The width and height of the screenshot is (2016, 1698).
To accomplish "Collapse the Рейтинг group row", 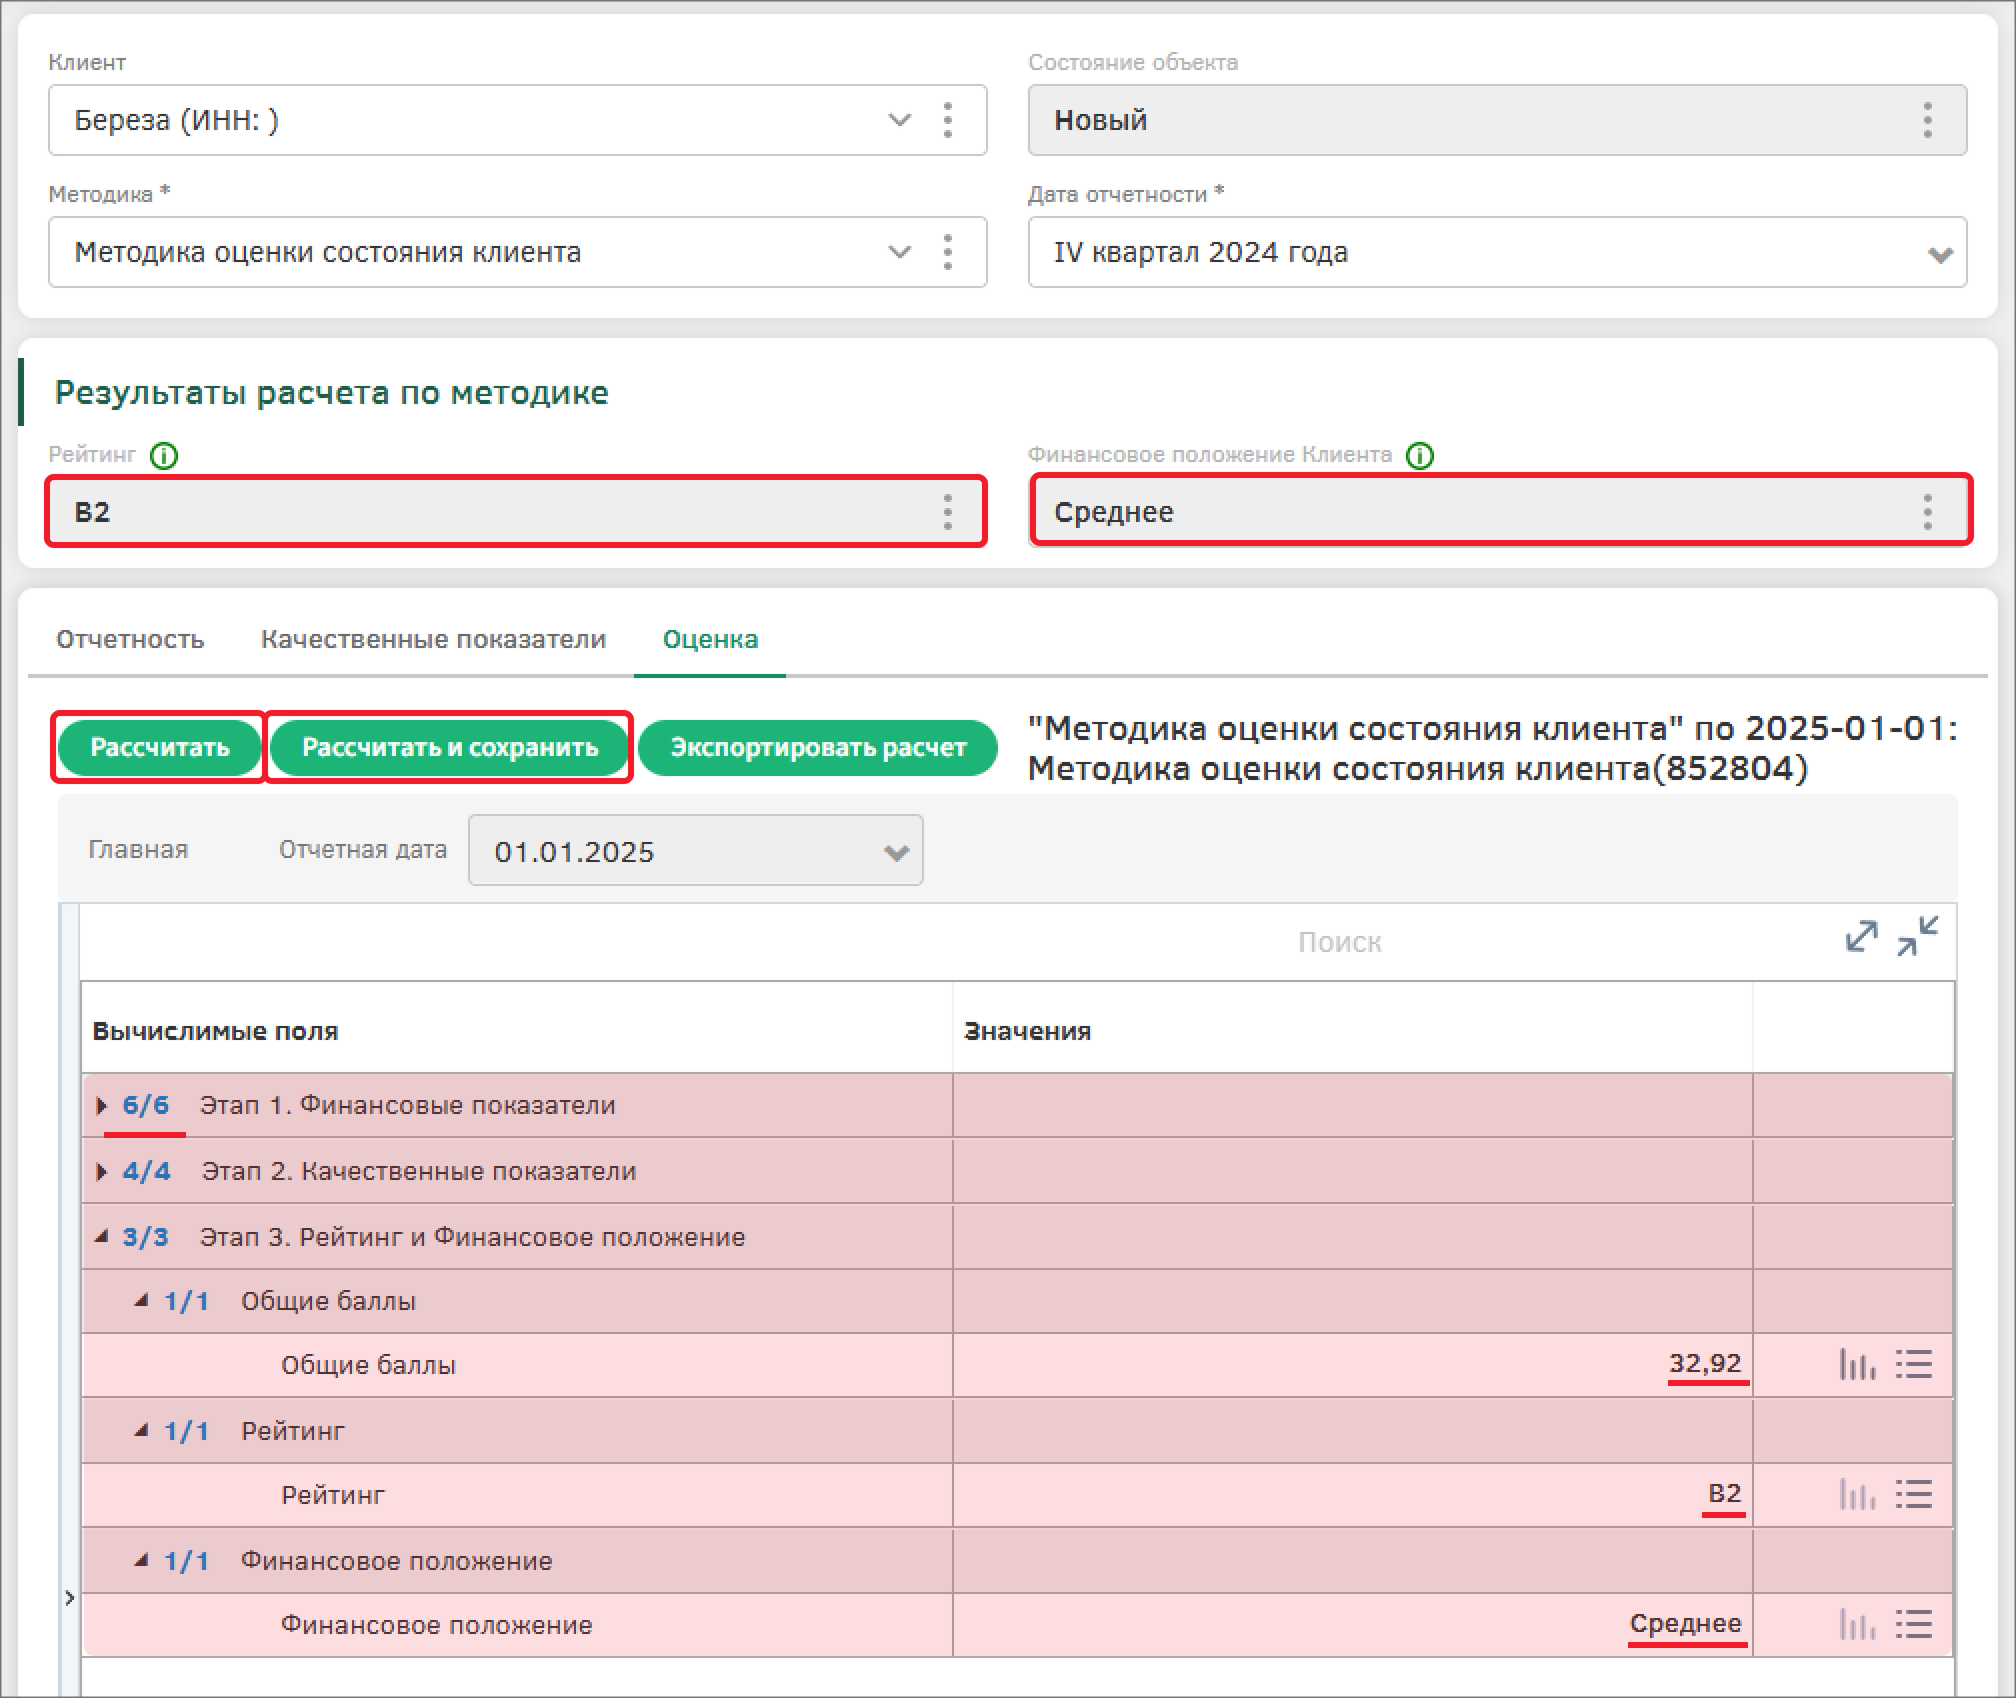I will 142,1431.
